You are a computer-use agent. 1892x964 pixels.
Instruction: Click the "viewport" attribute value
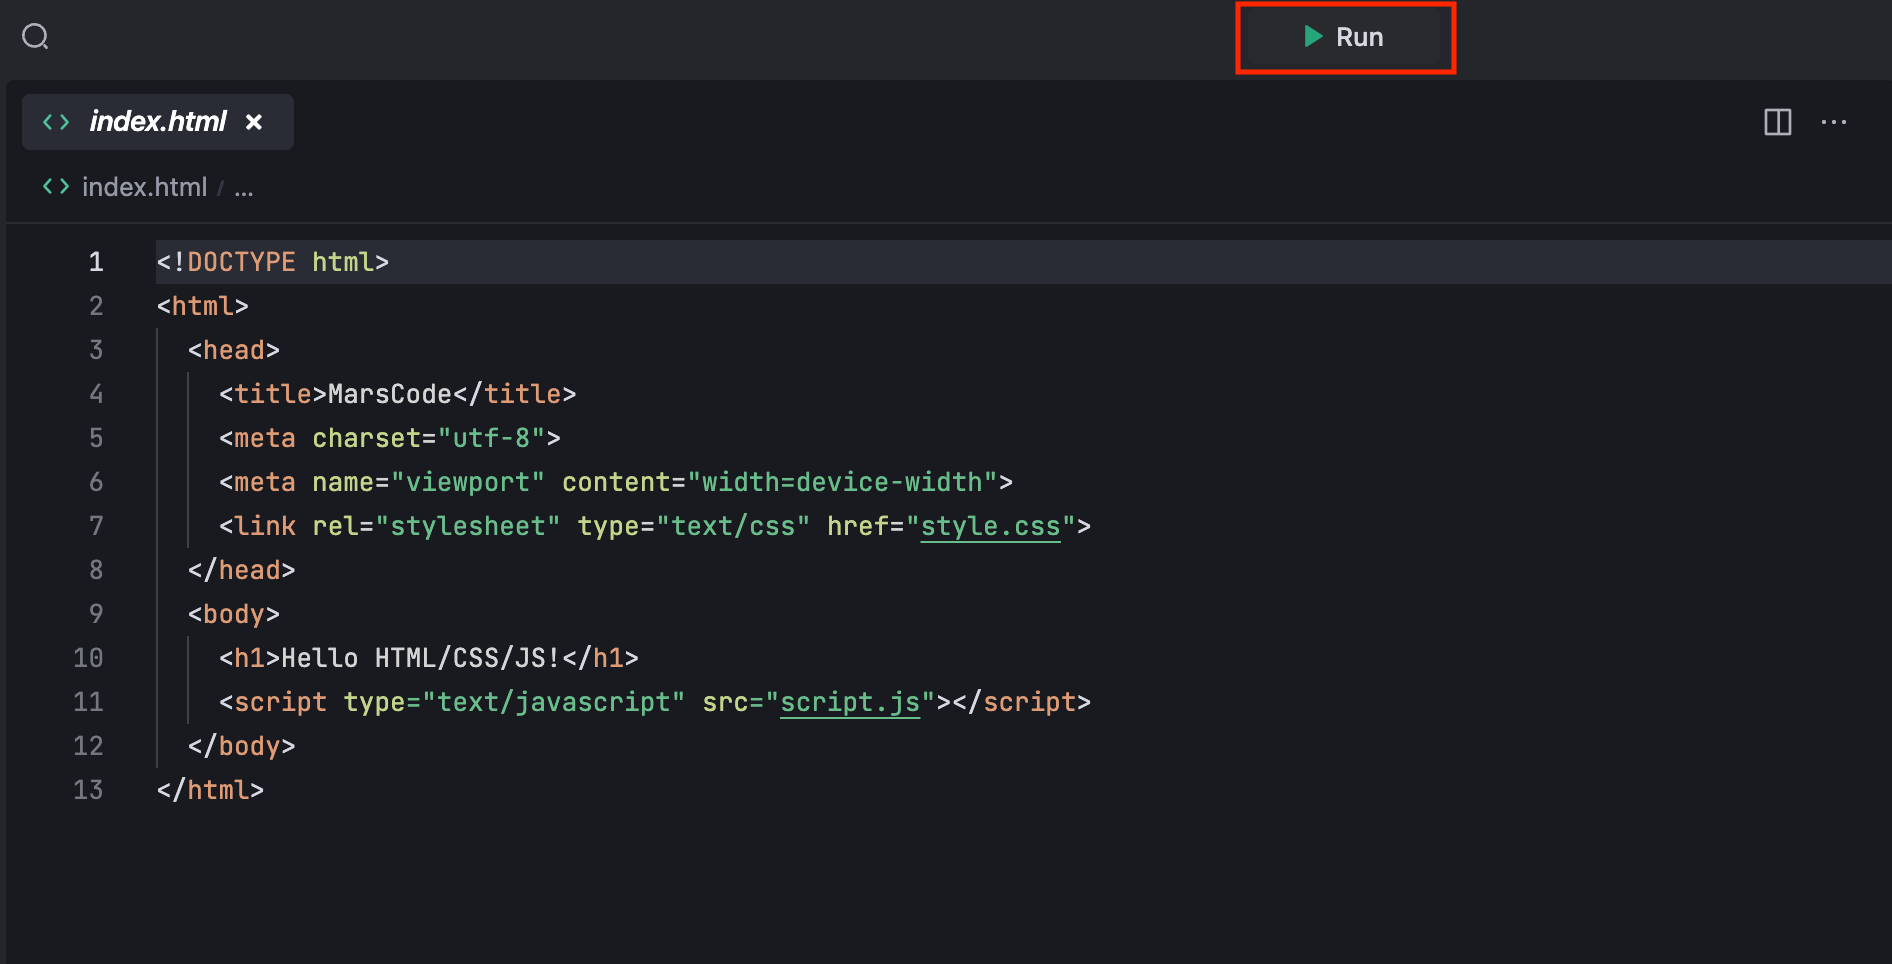(468, 482)
